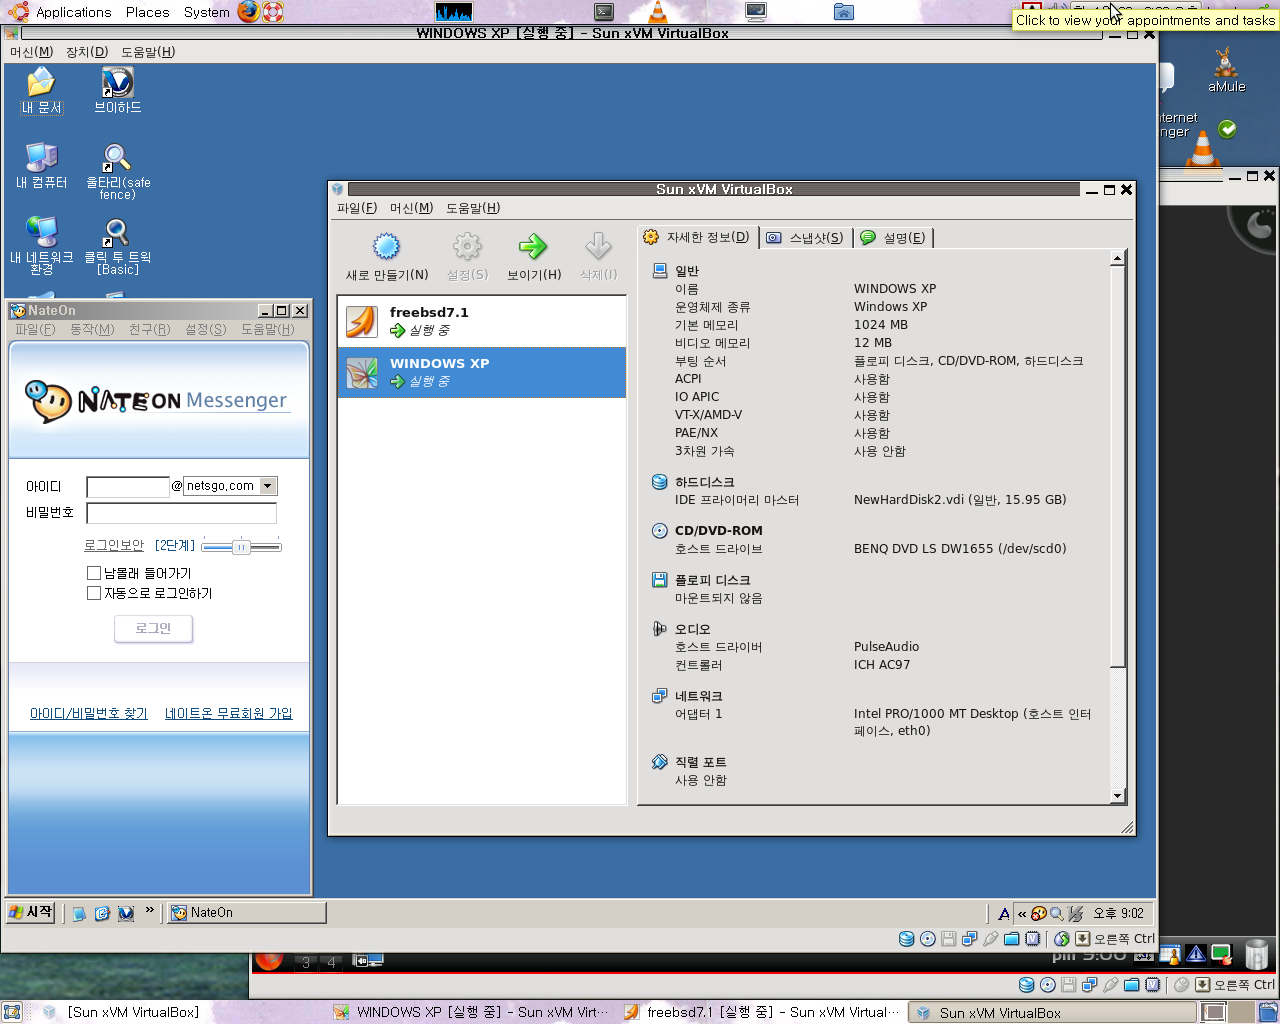Click the terminal launcher in top panel
This screenshot has height=1024, width=1280.
click(603, 12)
